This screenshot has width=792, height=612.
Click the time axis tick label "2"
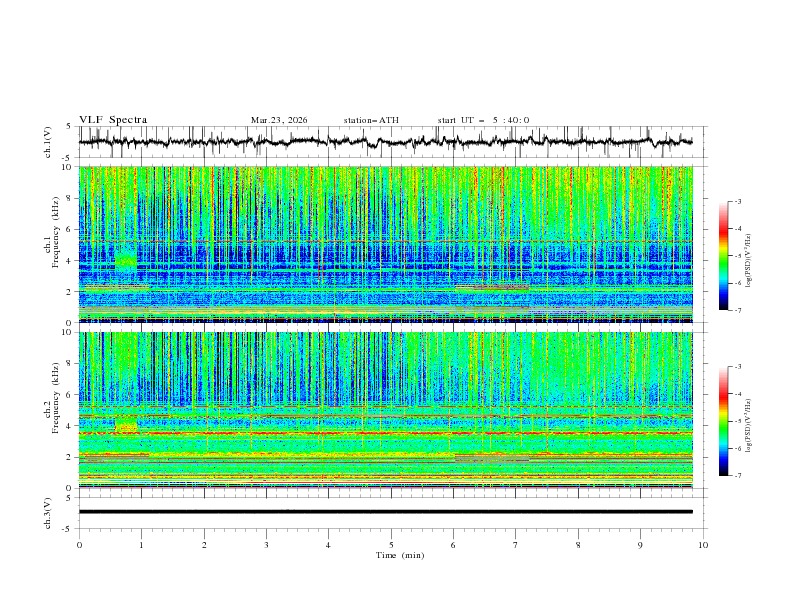tap(204, 545)
